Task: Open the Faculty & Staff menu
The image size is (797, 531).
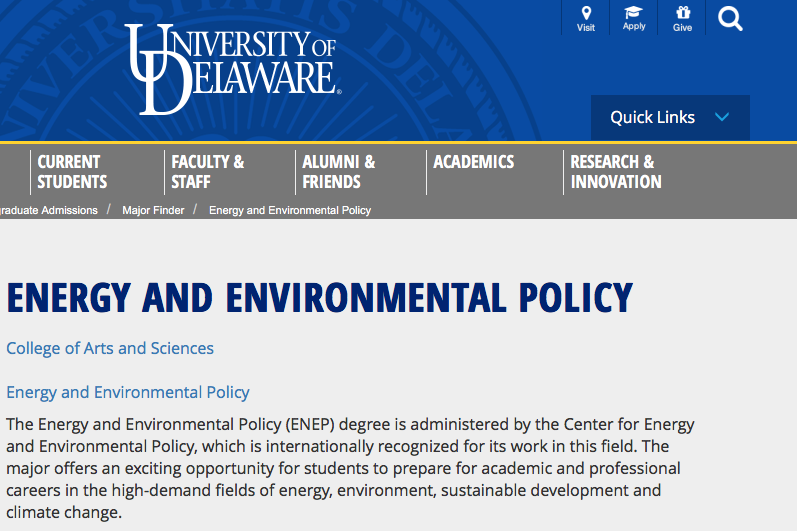Action: pyautogui.click(x=207, y=172)
